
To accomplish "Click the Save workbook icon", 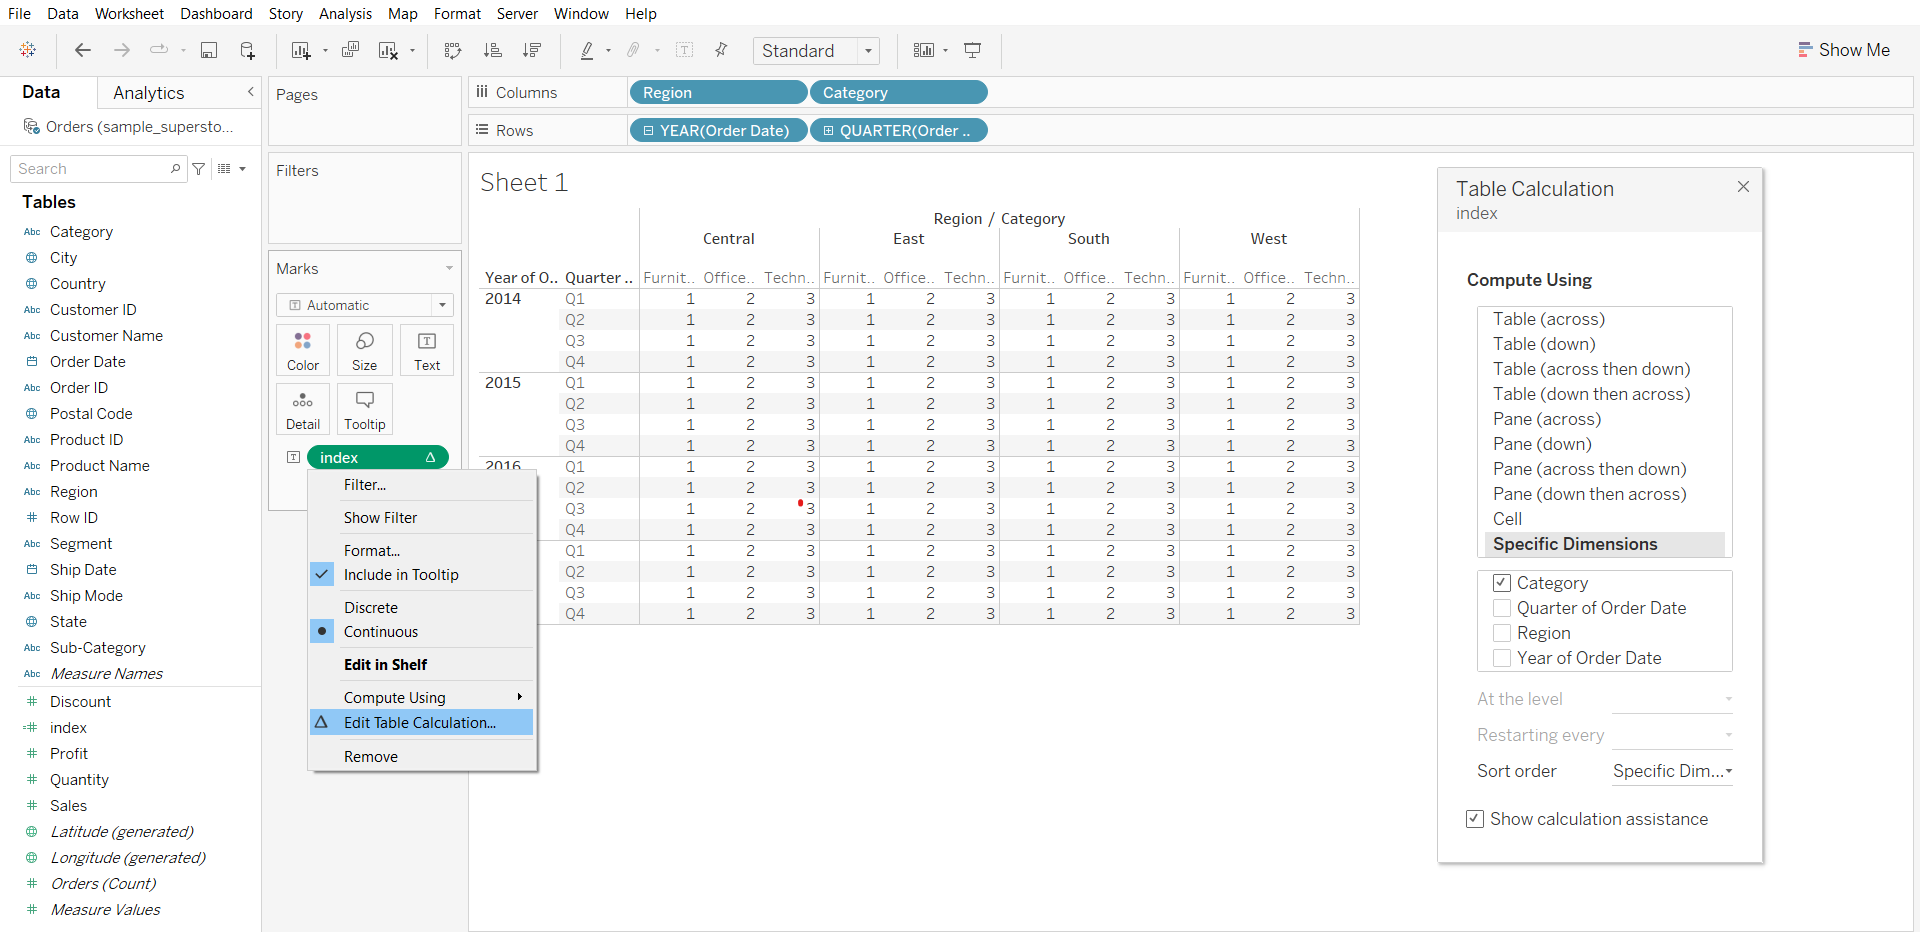I will pyautogui.click(x=209, y=50).
